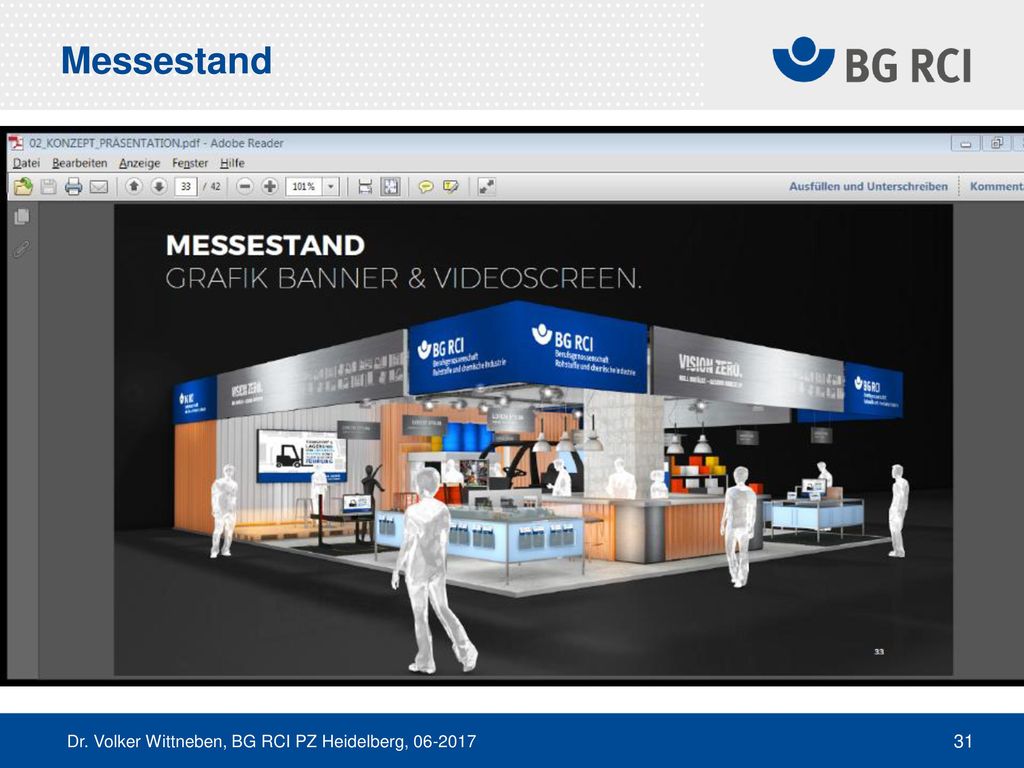Click the 'GRAFIK BANNER & VIDEOSCREEN.' subtitle text
1024x768 pixels.
pyautogui.click(x=404, y=279)
